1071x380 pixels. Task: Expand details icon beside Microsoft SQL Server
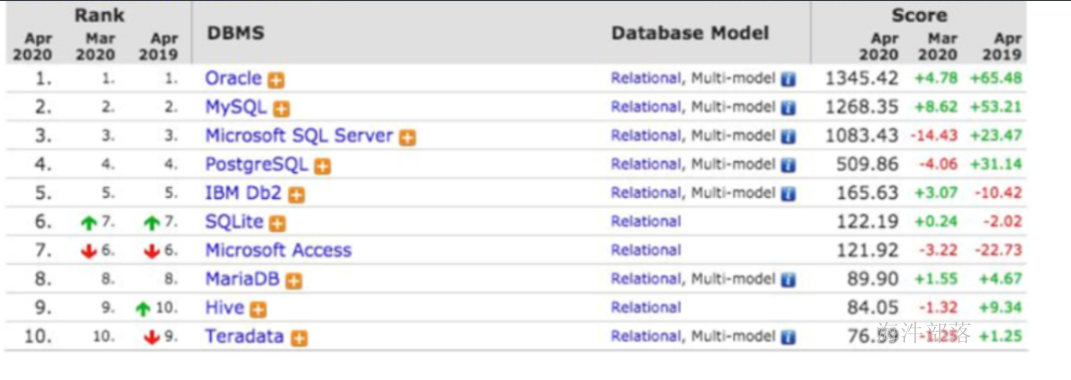pyautogui.click(x=408, y=138)
